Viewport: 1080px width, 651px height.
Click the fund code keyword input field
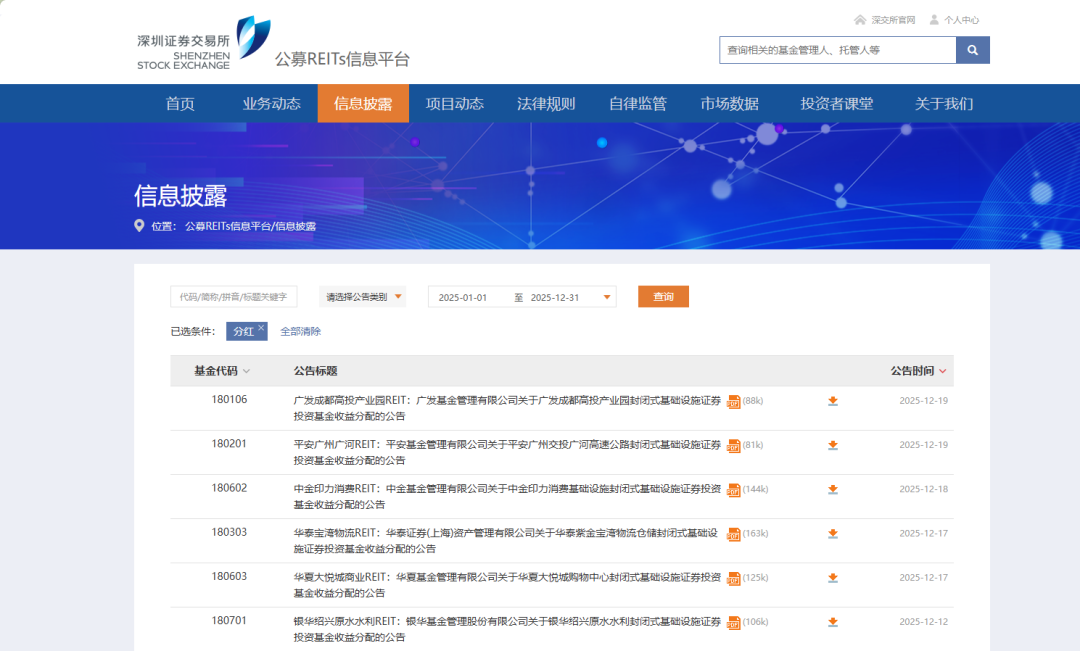tap(233, 297)
